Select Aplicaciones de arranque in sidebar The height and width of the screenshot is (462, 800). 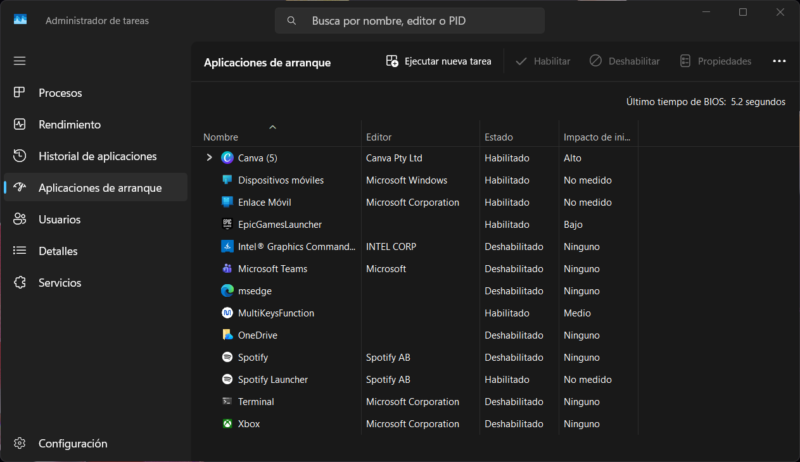coord(95,188)
